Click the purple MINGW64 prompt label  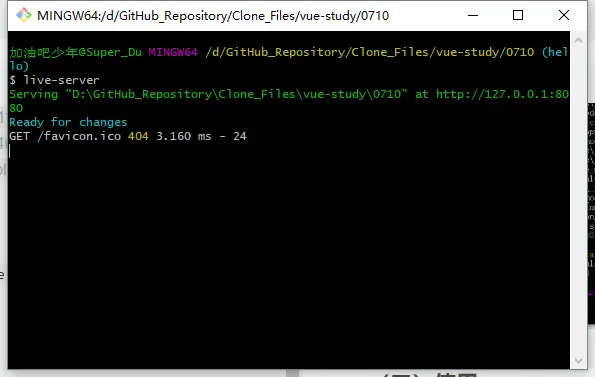(x=173, y=52)
